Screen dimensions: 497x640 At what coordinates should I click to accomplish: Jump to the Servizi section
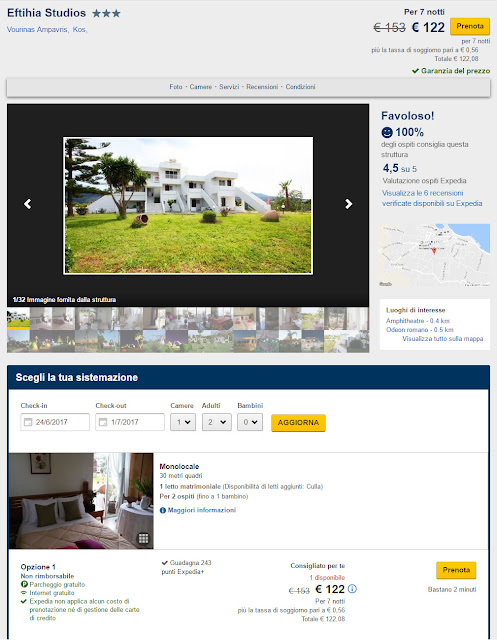coord(229,87)
